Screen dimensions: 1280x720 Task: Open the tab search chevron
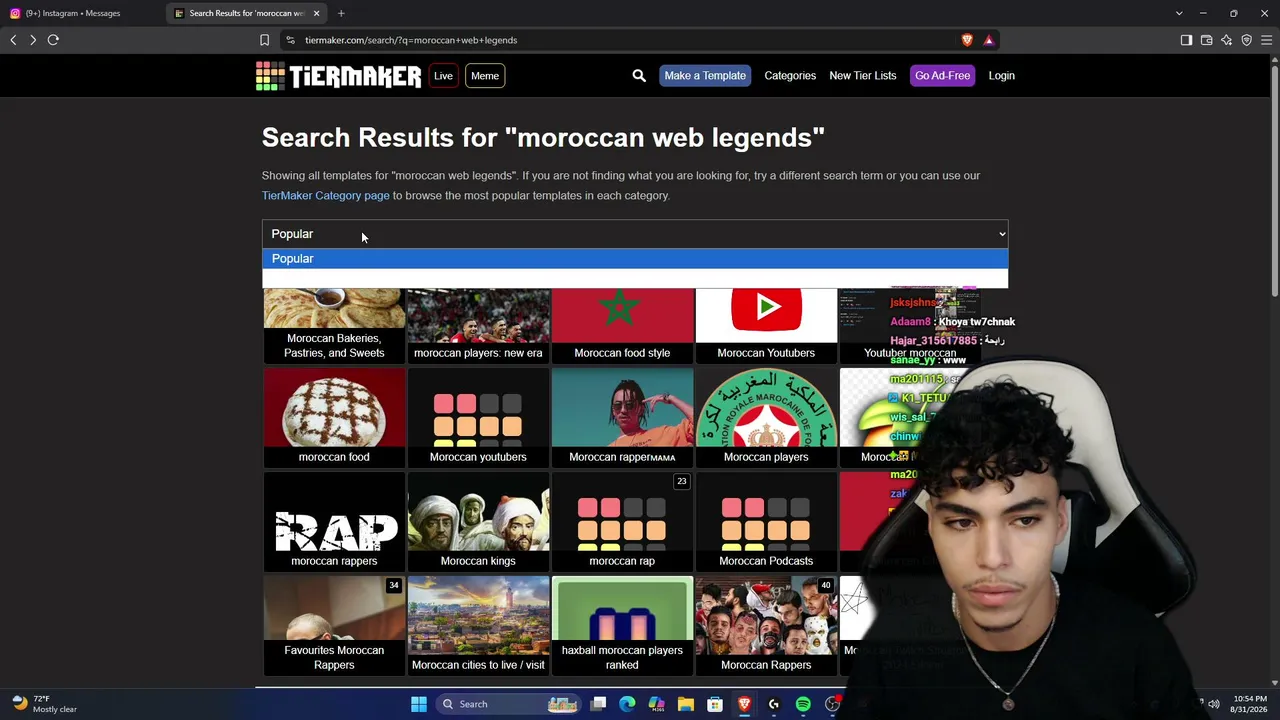(x=1179, y=13)
